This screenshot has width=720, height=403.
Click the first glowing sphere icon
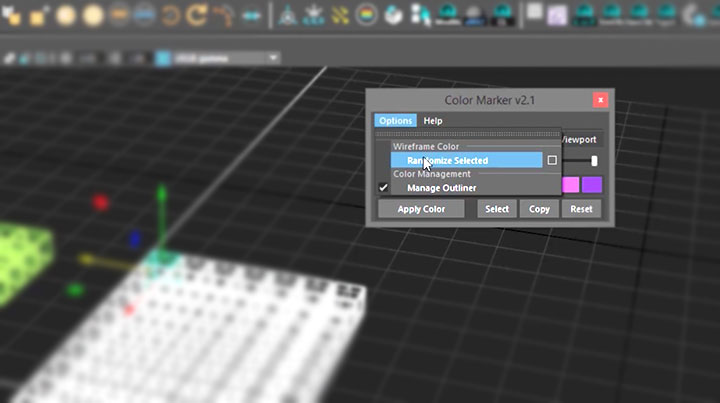tap(65, 16)
